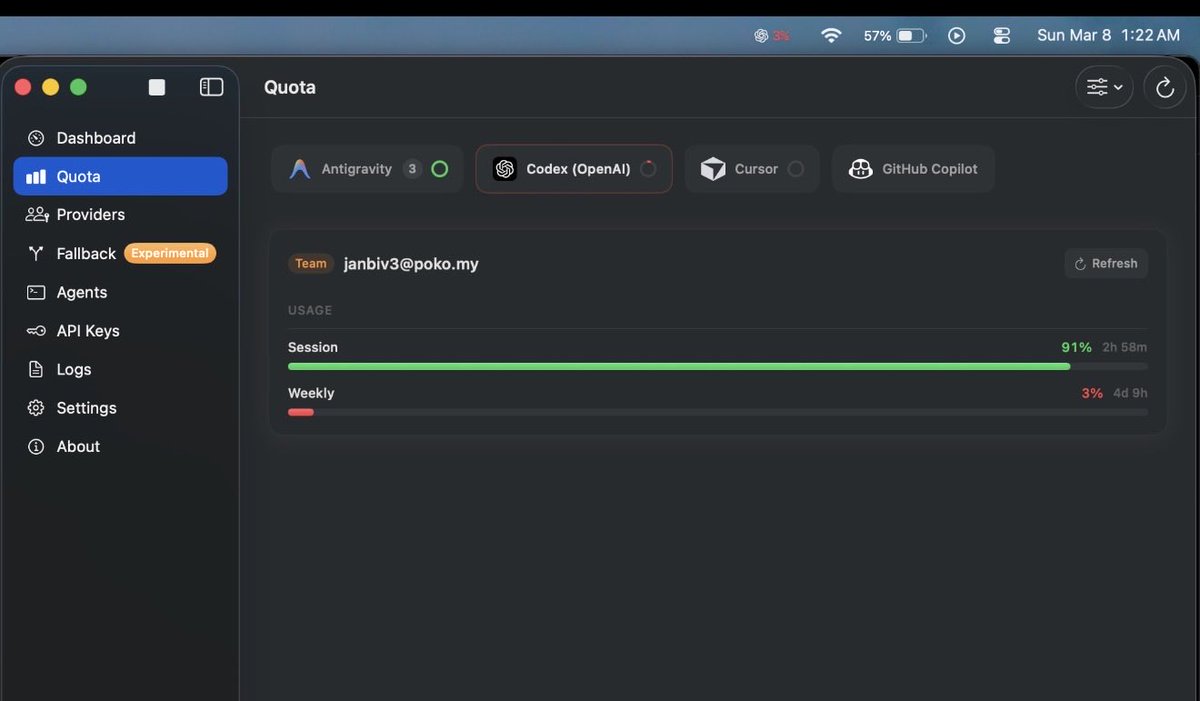View the Logs page

coord(120,369)
